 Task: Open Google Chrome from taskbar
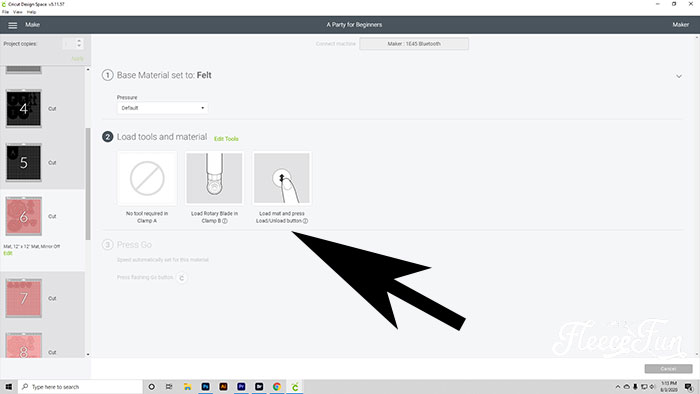pyautogui.click(x=277, y=387)
